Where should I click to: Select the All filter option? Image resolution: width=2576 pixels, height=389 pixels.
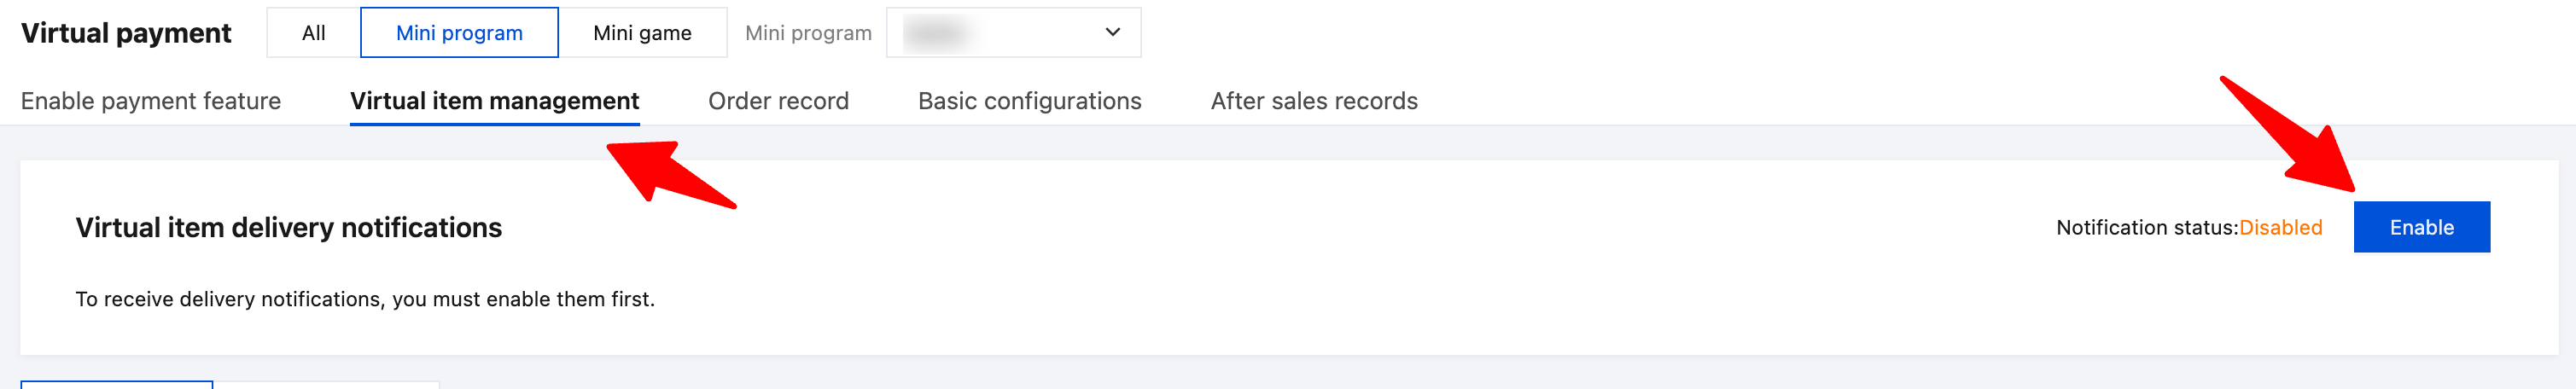[313, 33]
